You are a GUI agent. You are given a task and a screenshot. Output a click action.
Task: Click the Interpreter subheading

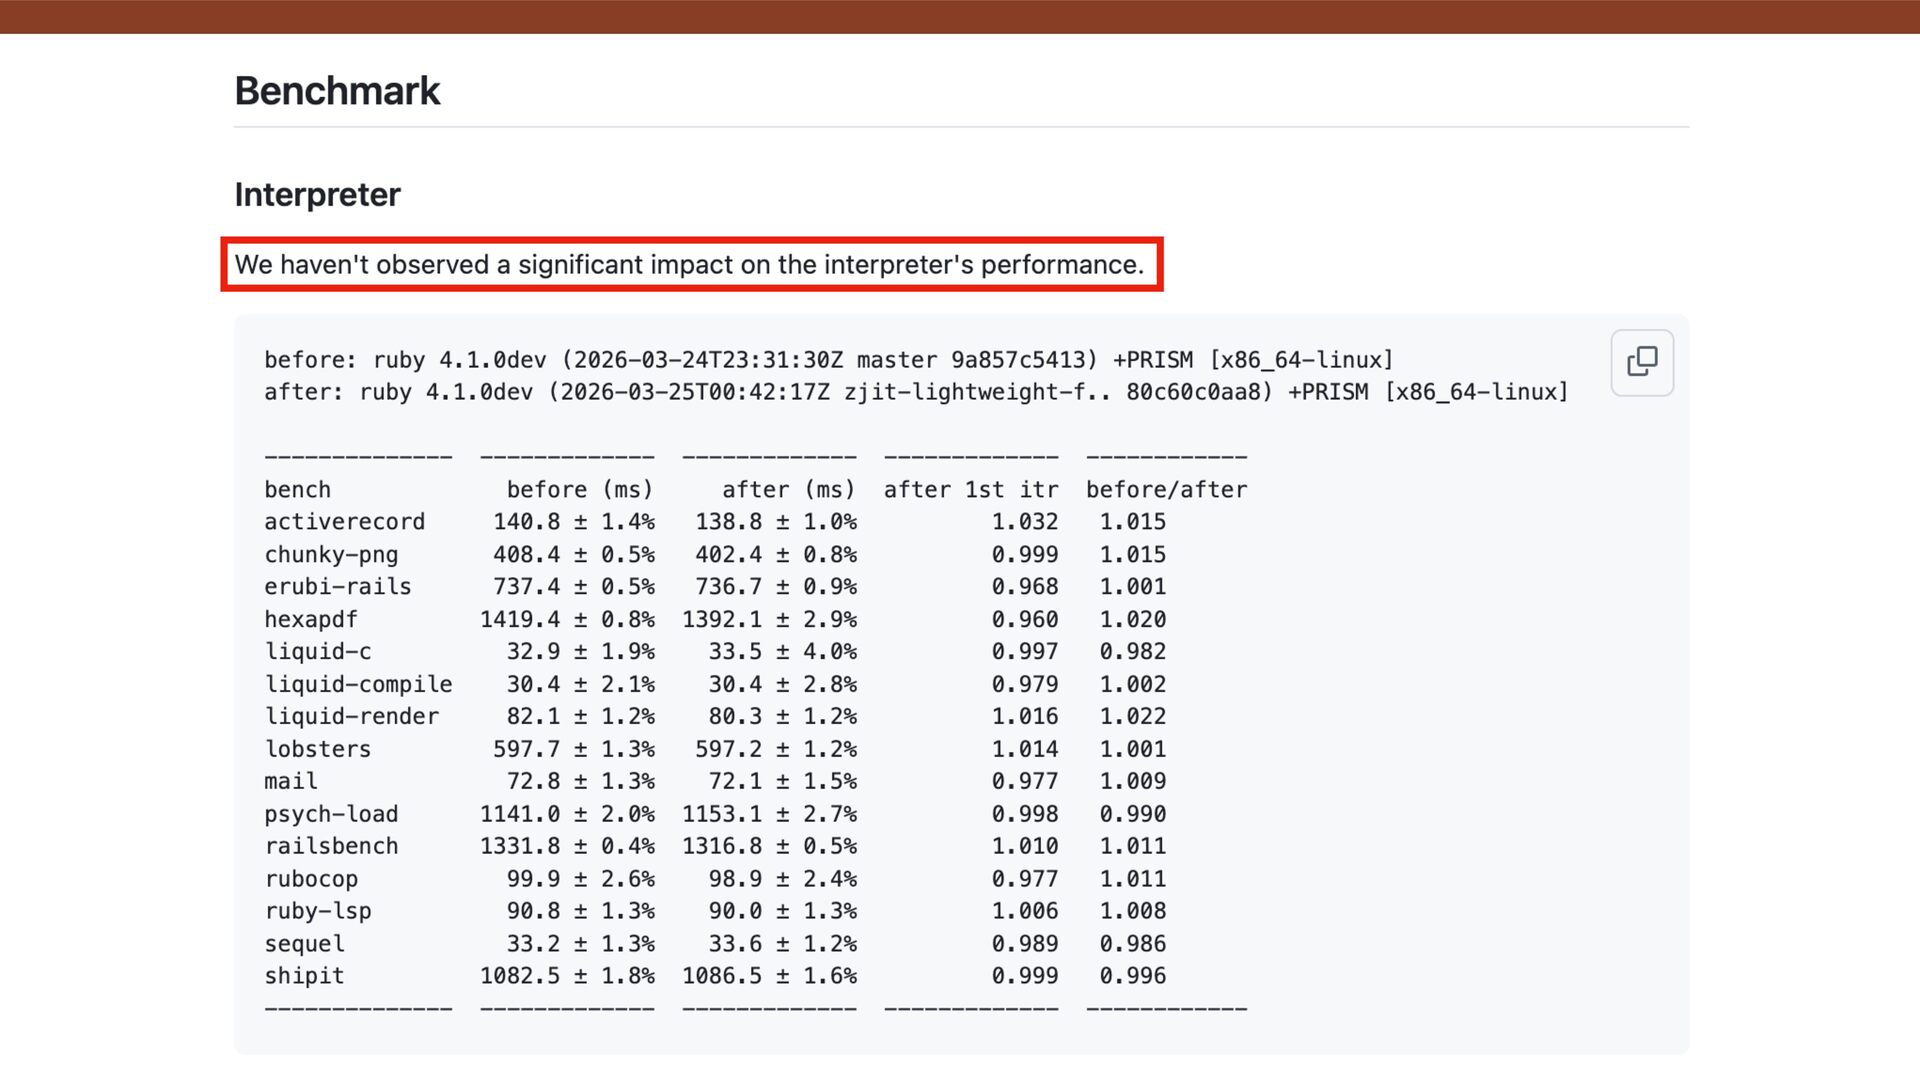click(x=317, y=194)
